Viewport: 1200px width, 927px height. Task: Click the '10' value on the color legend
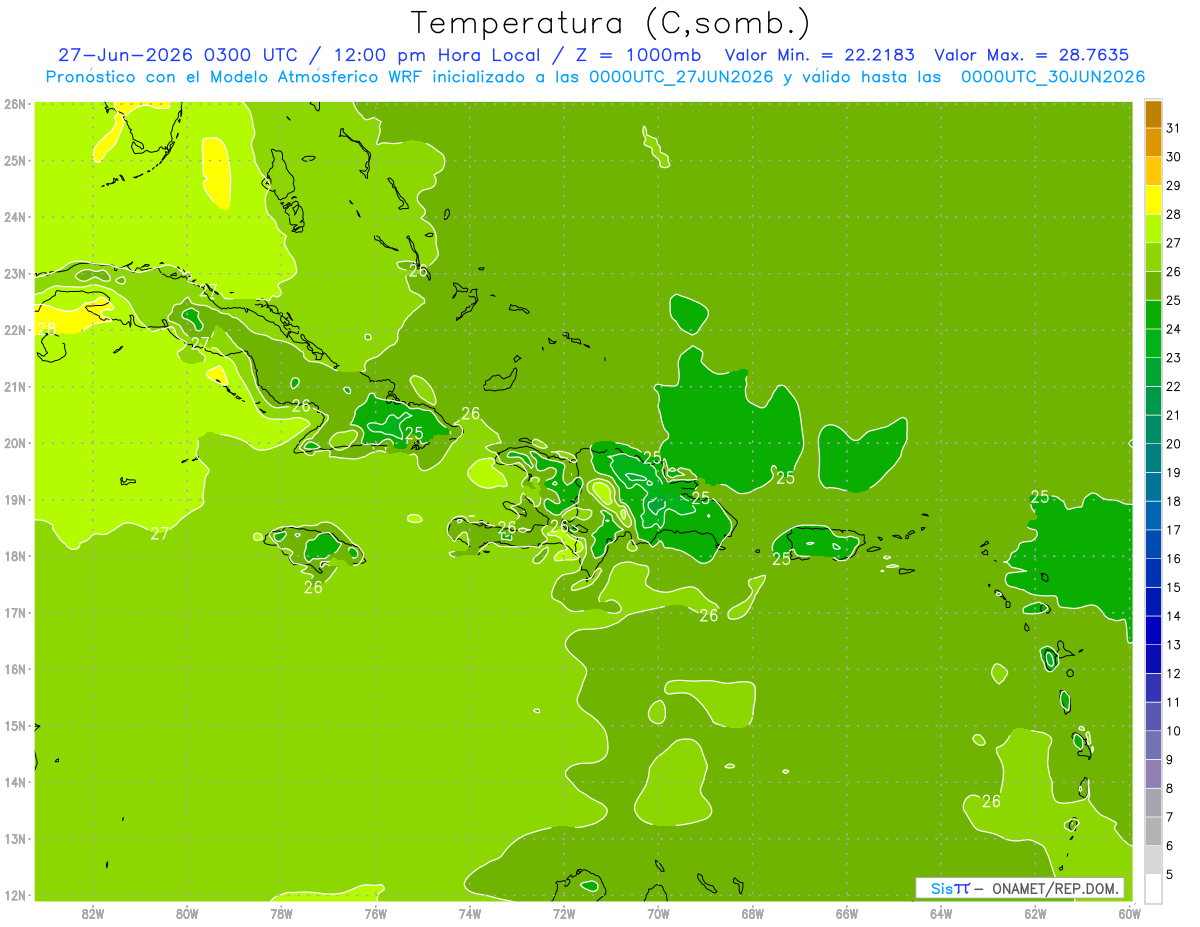coord(1174,731)
